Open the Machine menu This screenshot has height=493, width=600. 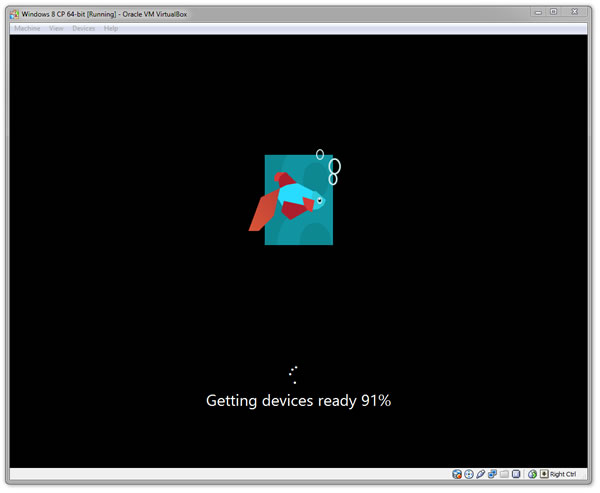27,28
